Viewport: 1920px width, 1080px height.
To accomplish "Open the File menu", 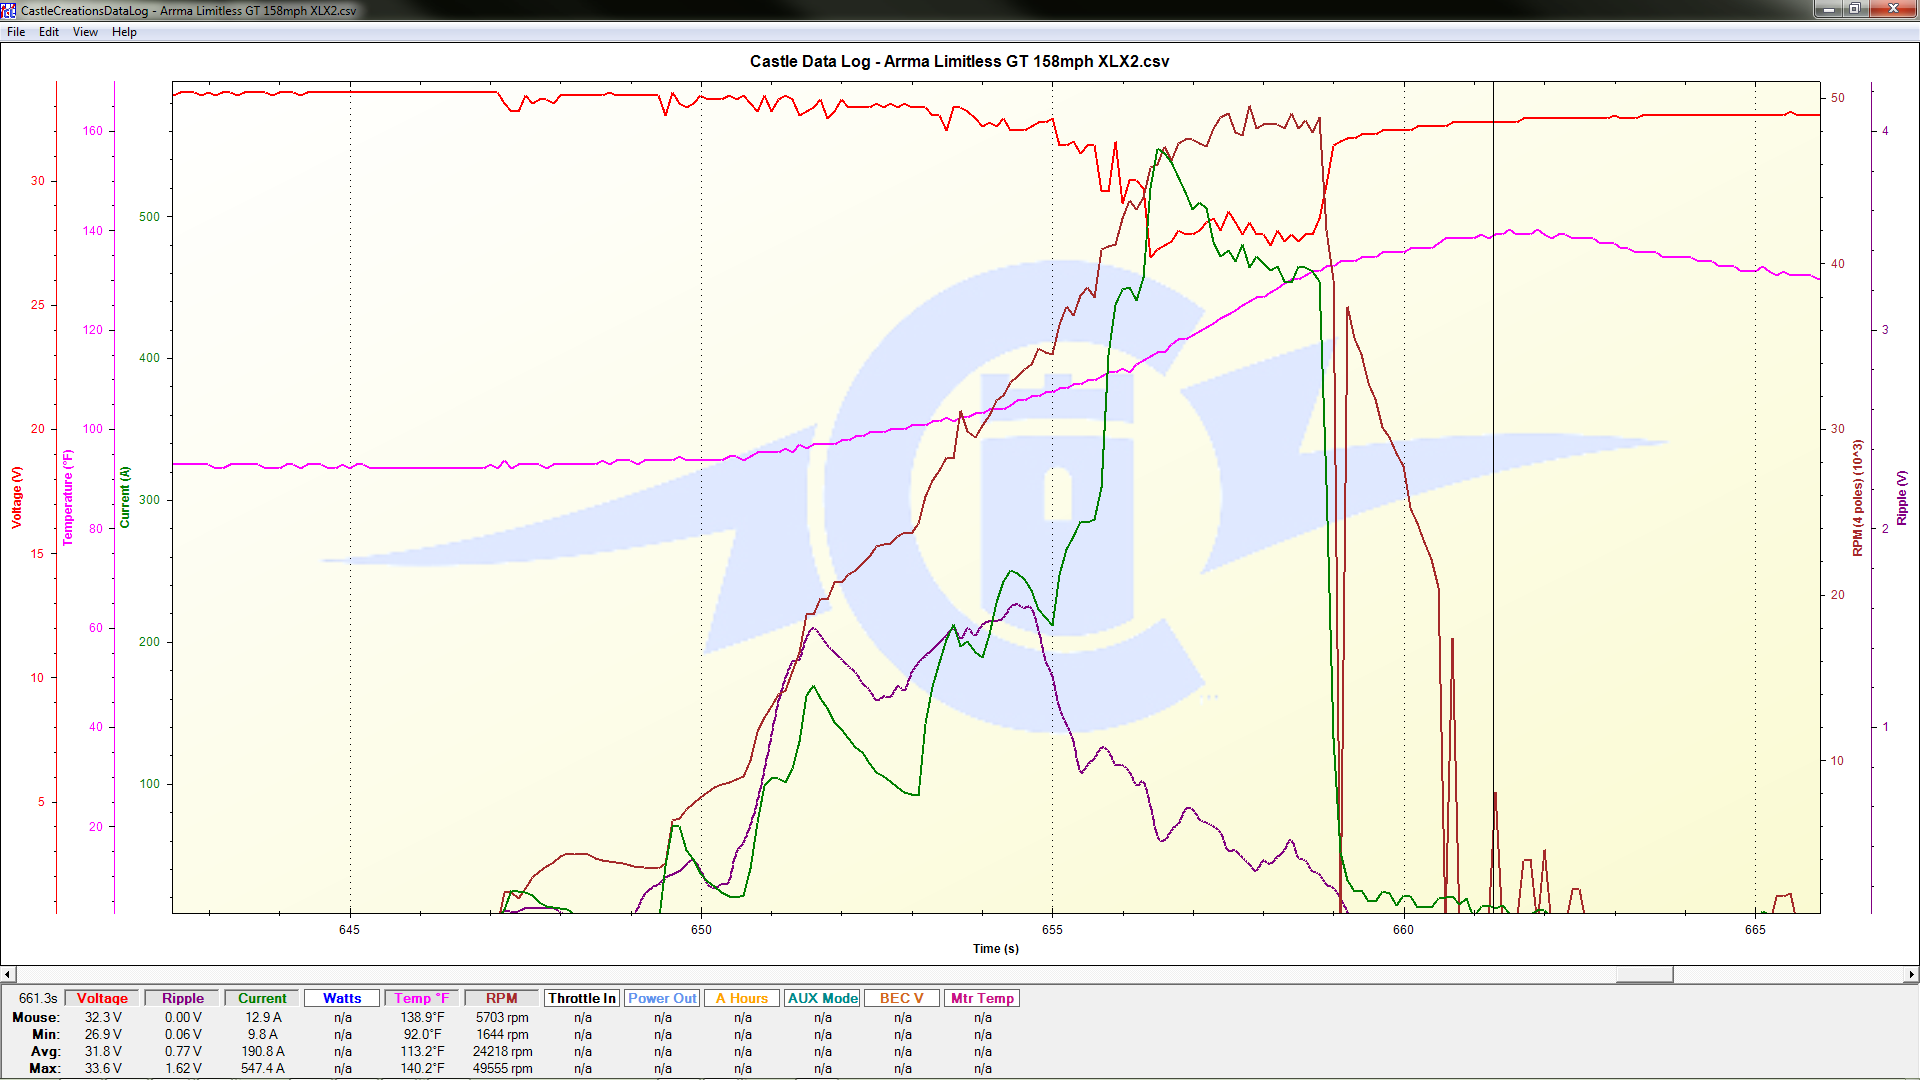I will 16,32.
